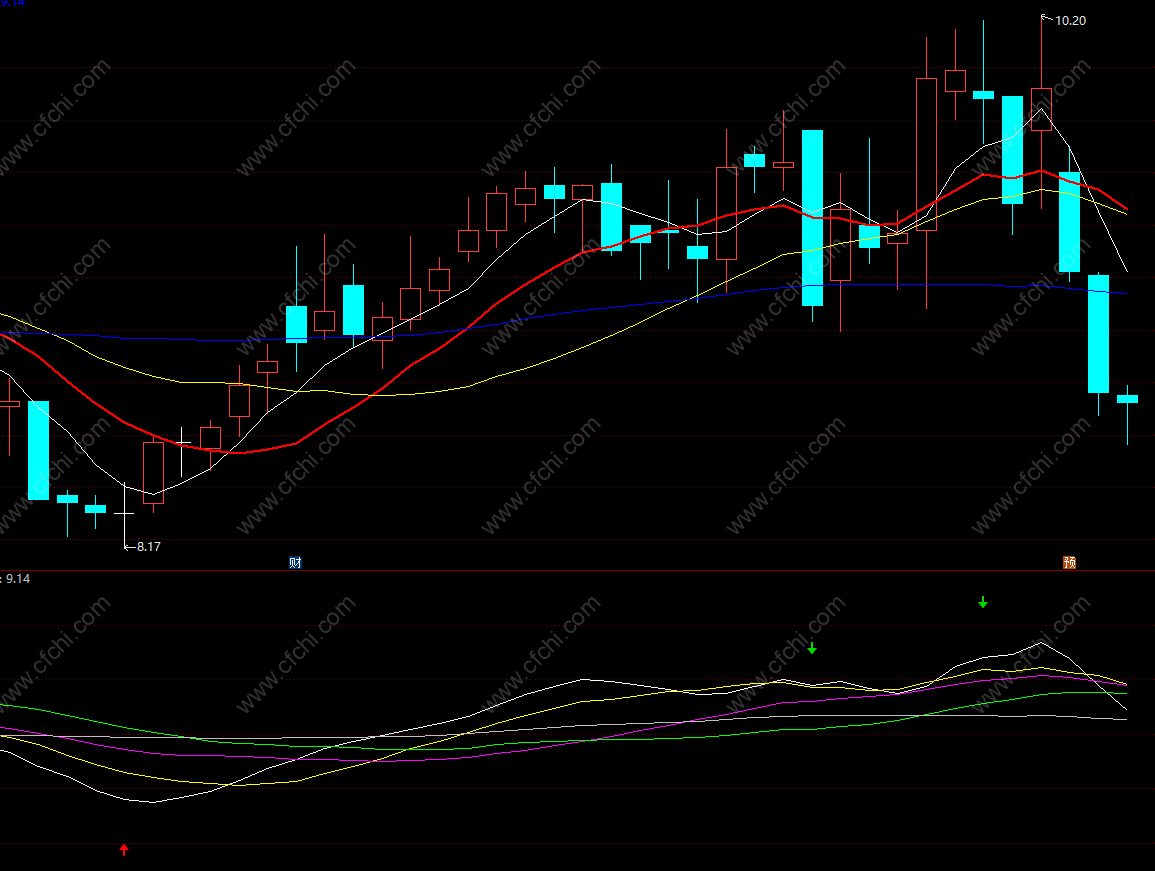Click the lower green down arrow sell signal
The height and width of the screenshot is (871, 1155).
(x=812, y=648)
